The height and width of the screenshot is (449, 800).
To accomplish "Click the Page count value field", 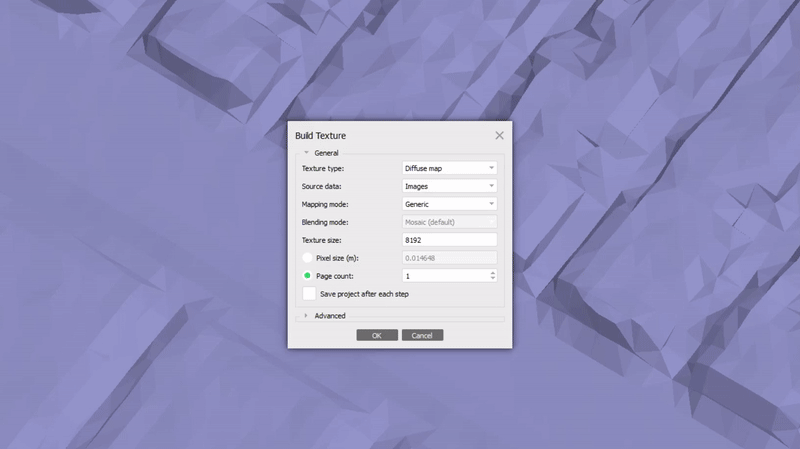I will tap(444, 275).
